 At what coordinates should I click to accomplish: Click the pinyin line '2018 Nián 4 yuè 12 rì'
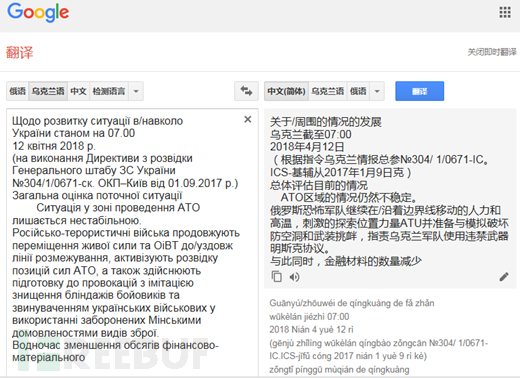click(311, 330)
